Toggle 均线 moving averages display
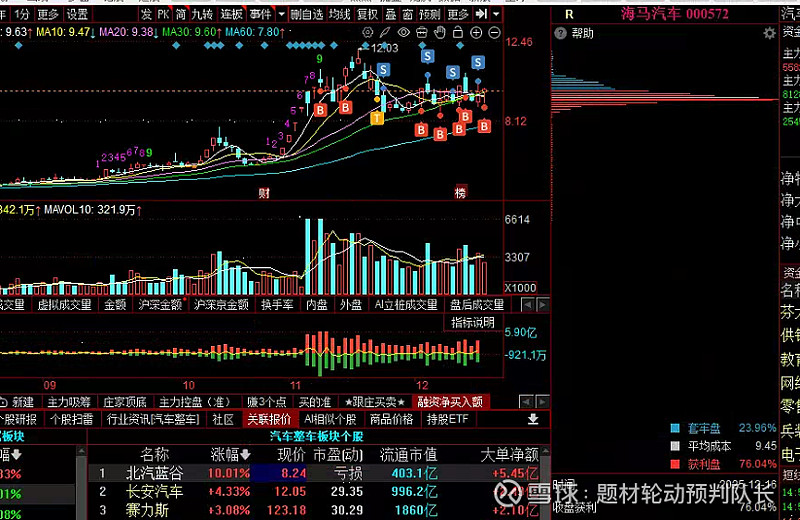The width and height of the screenshot is (800, 520). point(339,14)
